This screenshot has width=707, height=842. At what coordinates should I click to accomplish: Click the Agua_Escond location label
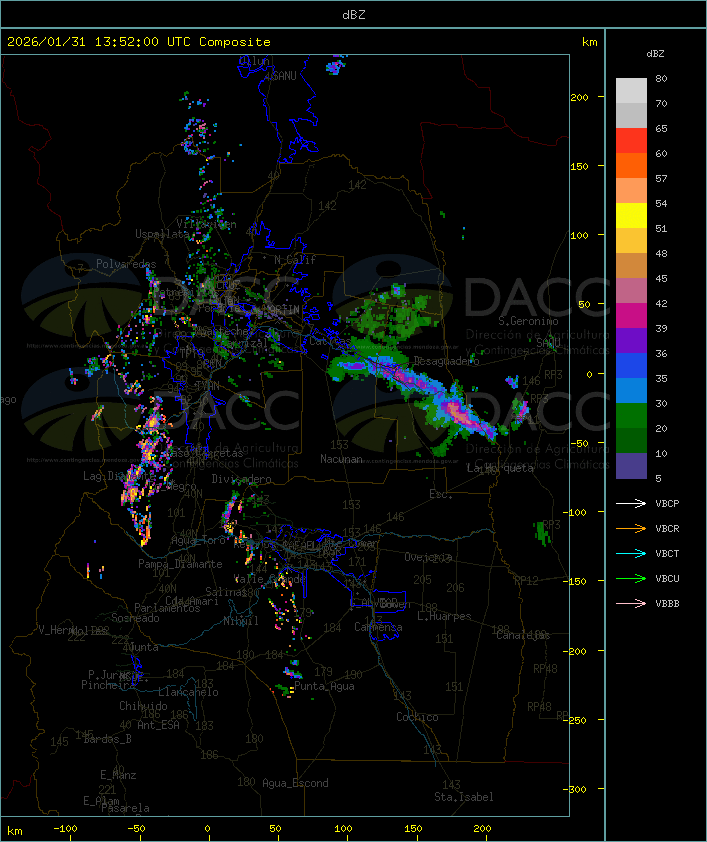295,783
